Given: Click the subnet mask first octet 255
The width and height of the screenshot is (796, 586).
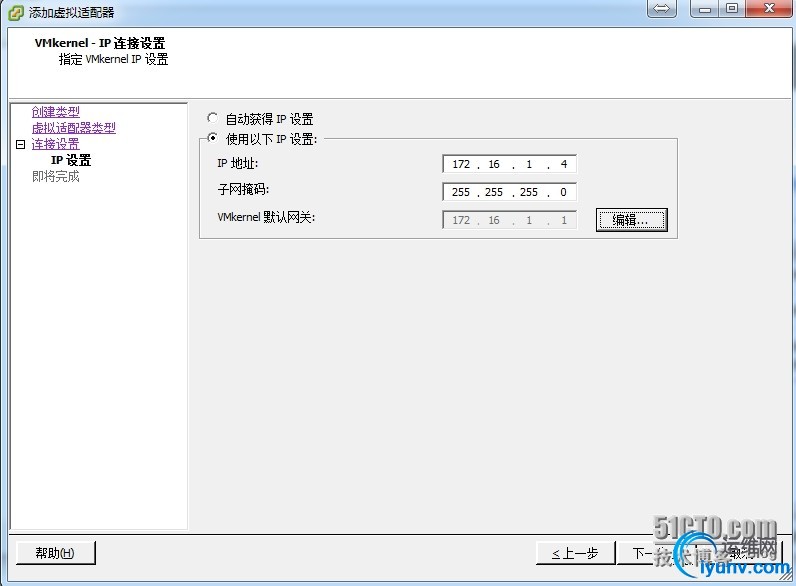Looking at the screenshot, I should [461, 192].
